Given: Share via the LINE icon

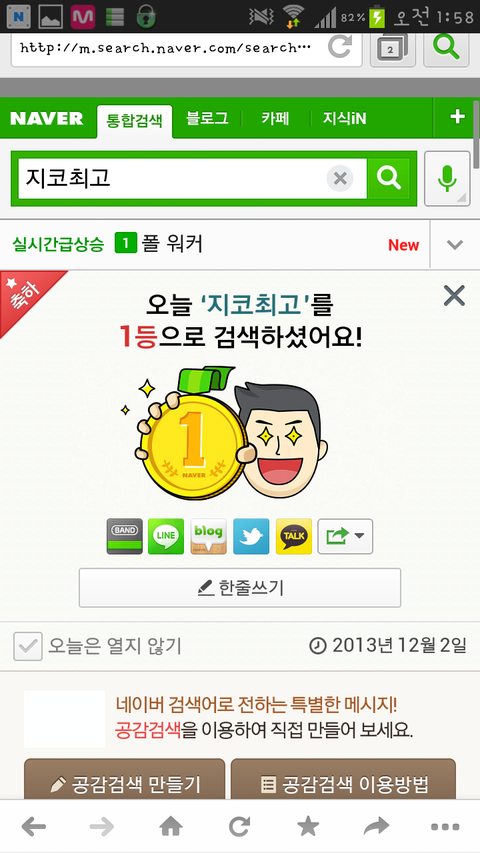Looking at the screenshot, I should (x=166, y=536).
